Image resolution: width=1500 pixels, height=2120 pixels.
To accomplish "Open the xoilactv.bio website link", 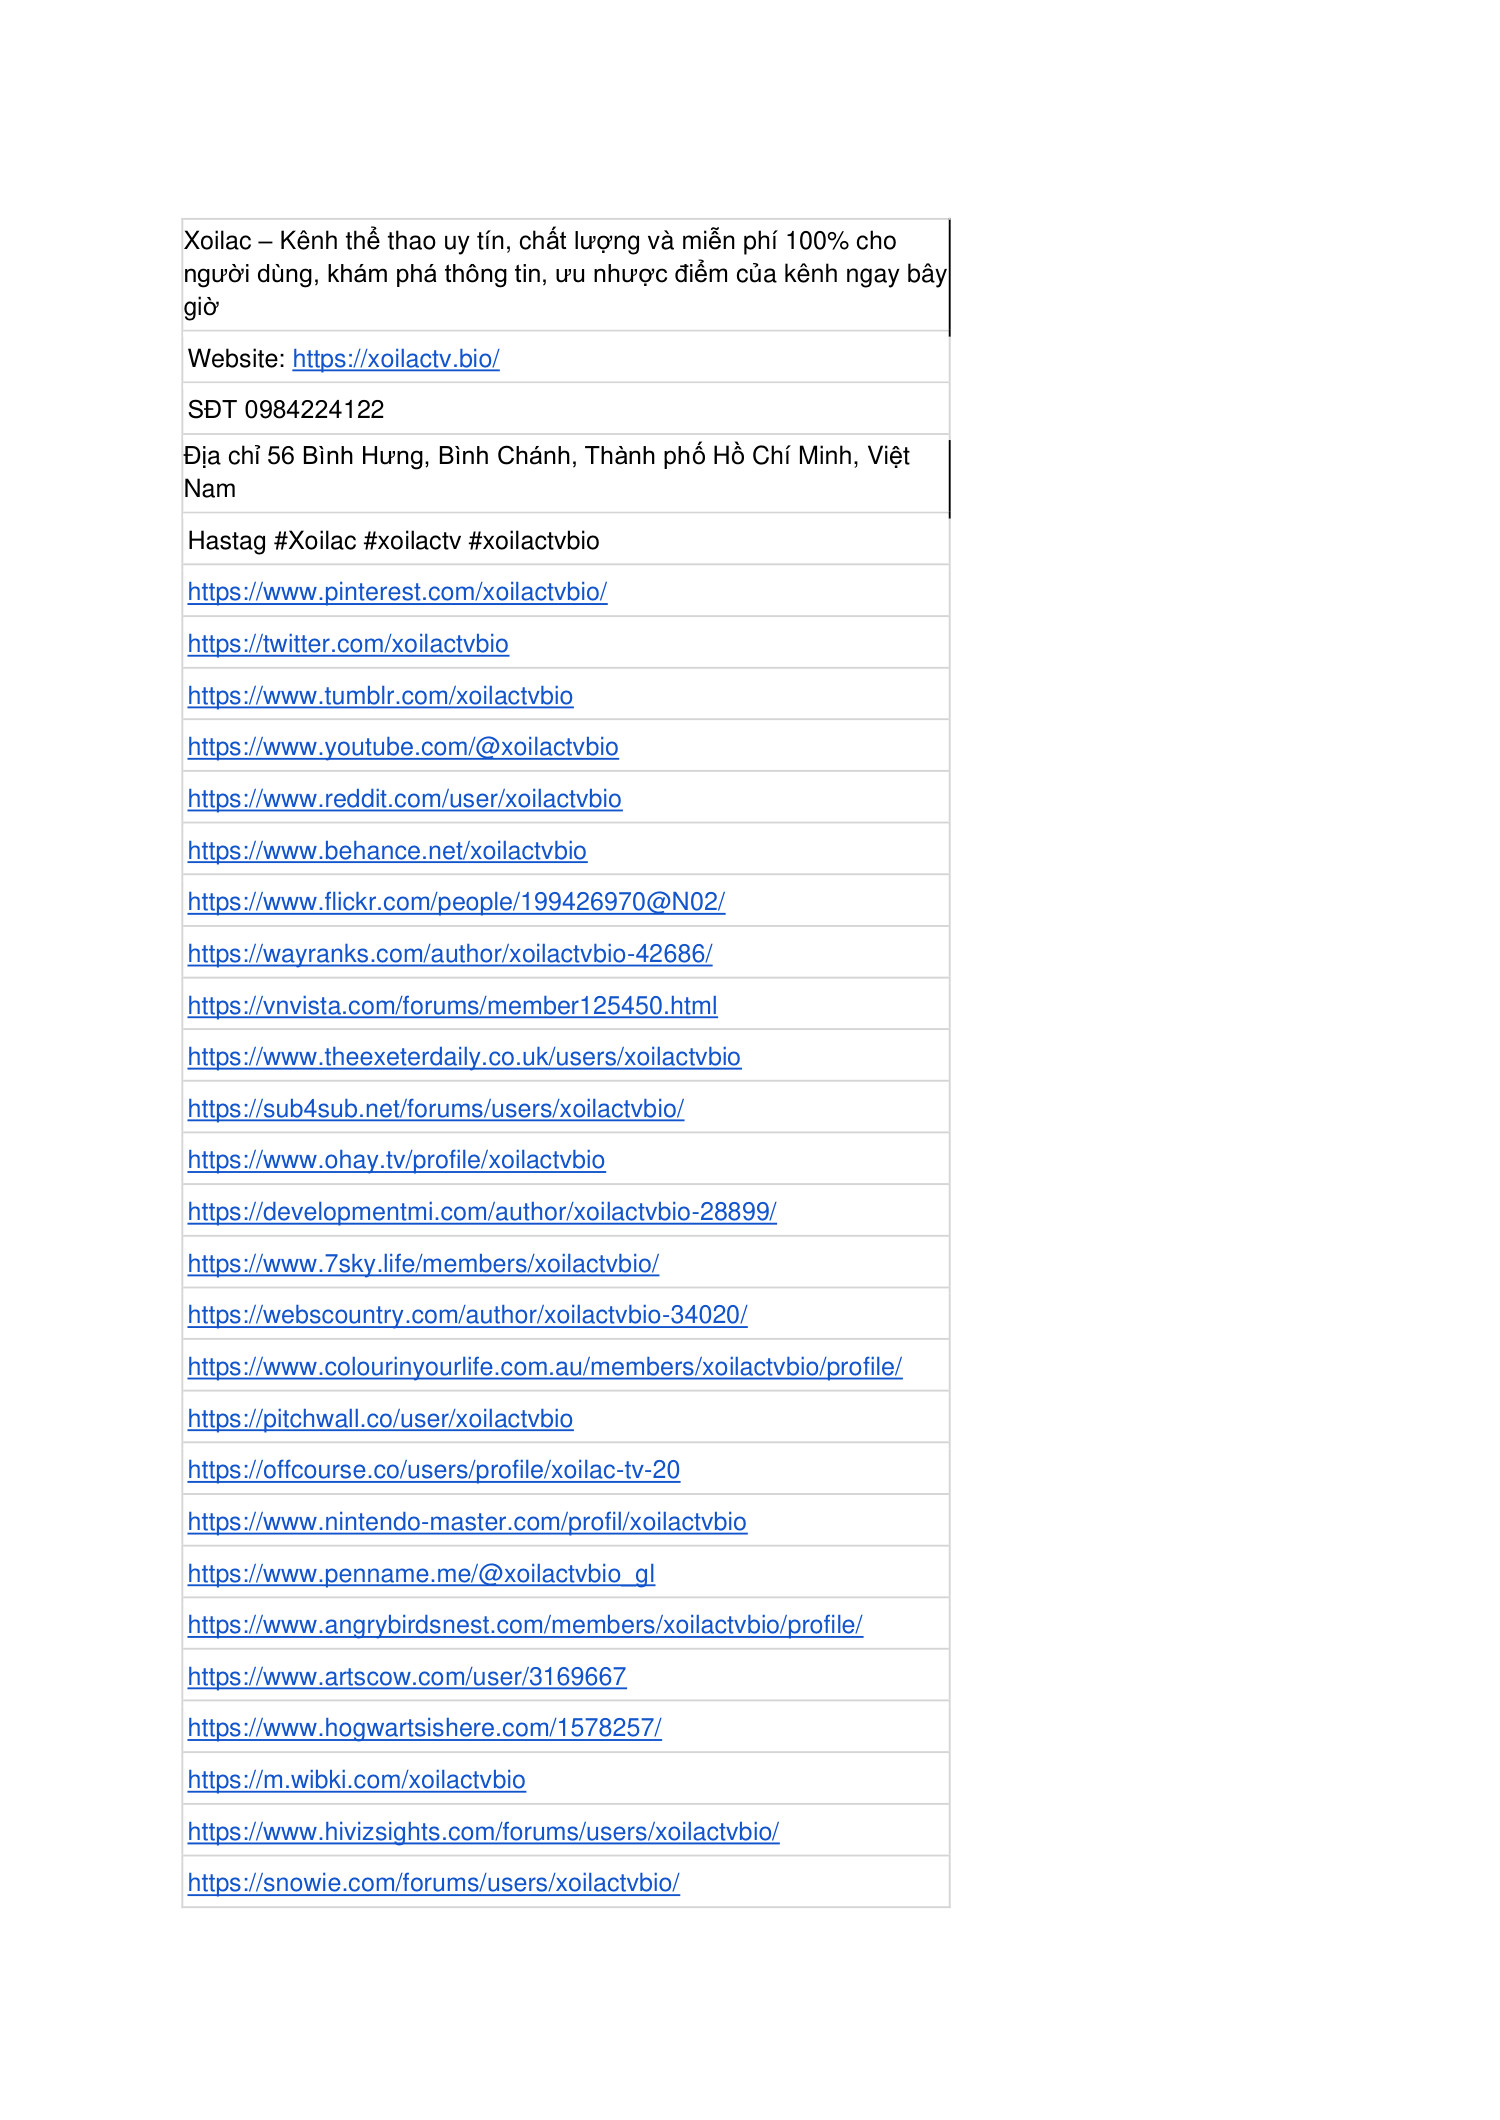I will tap(395, 359).
